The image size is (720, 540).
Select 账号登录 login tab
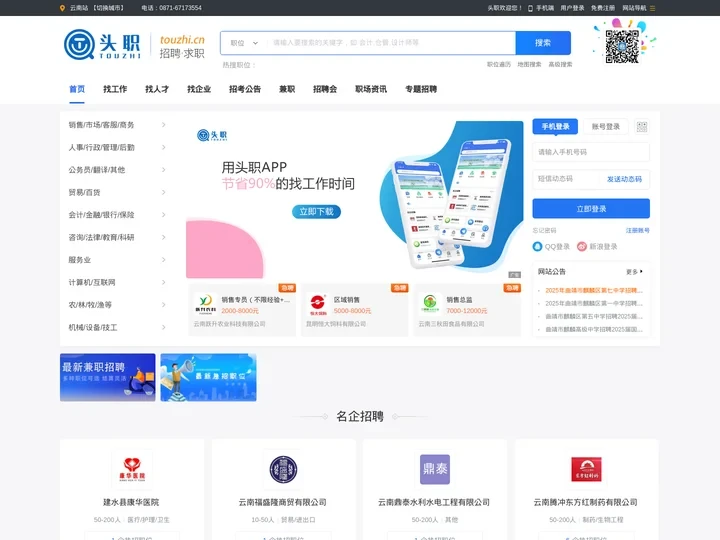pos(606,127)
